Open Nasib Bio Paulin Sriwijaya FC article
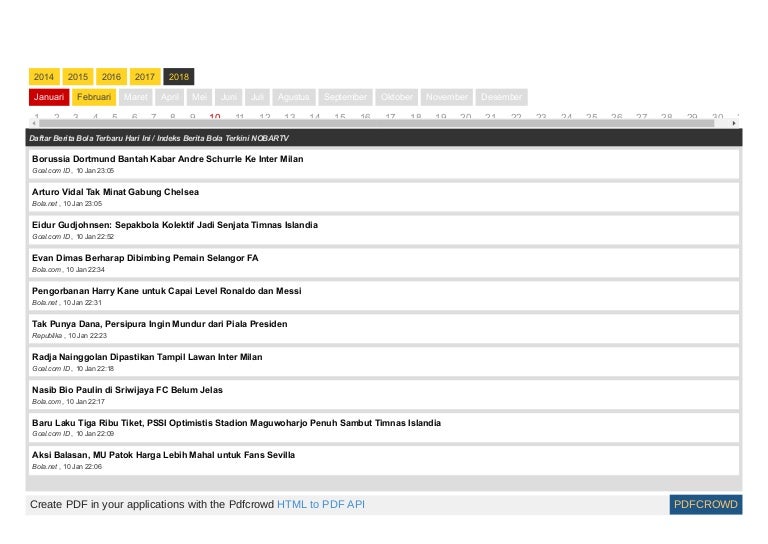The width and height of the screenshot is (768, 544). coord(127,390)
